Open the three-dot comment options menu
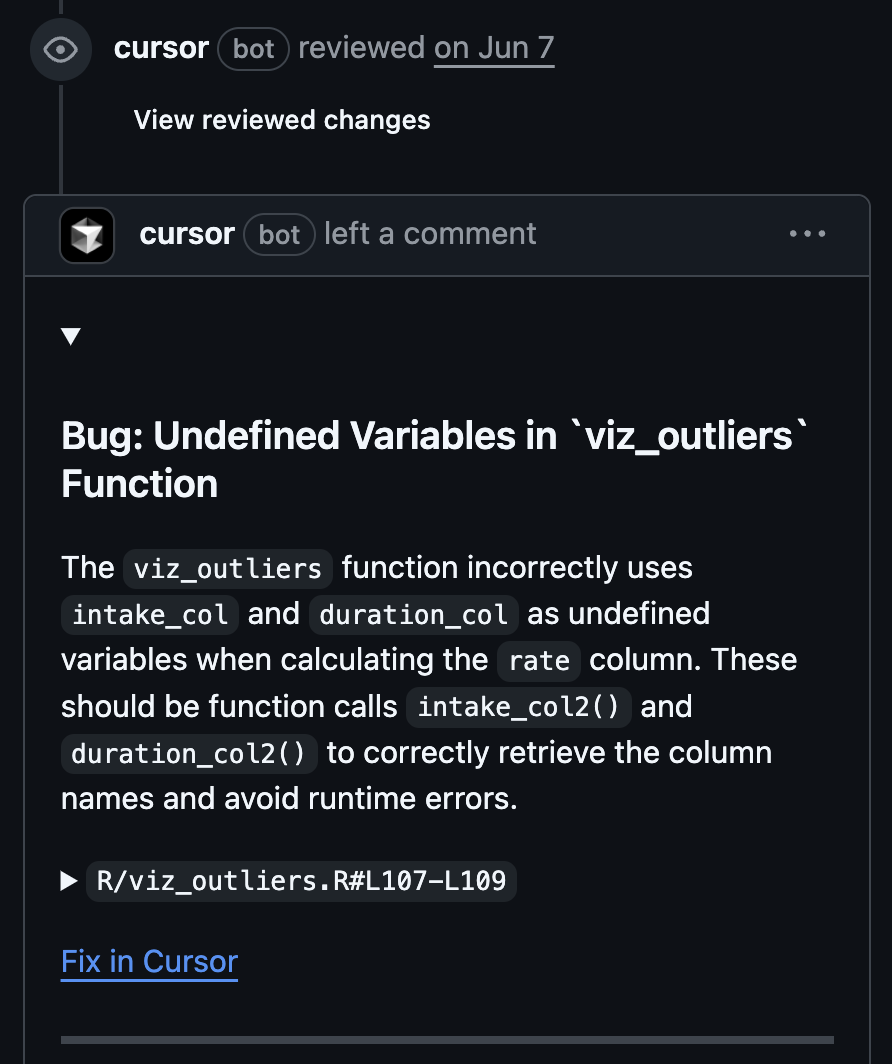This screenshot has height=1064, width=892. 807,234
